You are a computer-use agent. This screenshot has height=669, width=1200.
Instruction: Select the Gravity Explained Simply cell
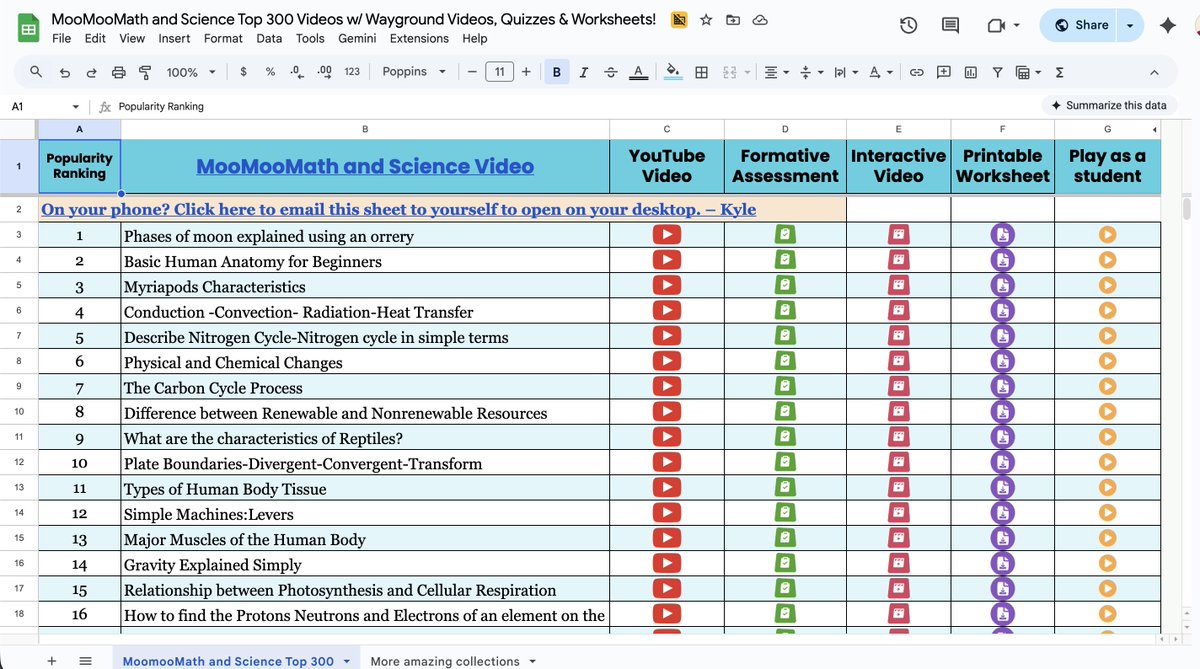click(365, 564)
